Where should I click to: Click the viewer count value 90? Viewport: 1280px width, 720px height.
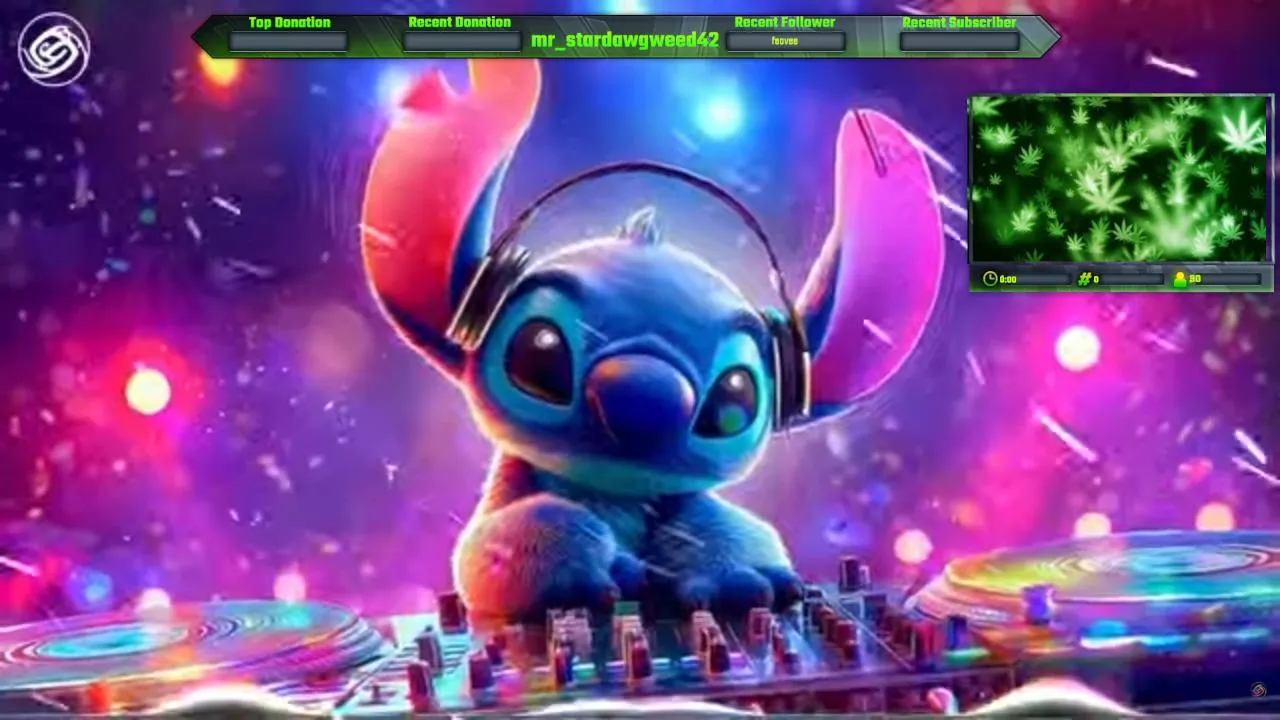click(1195, 280)
